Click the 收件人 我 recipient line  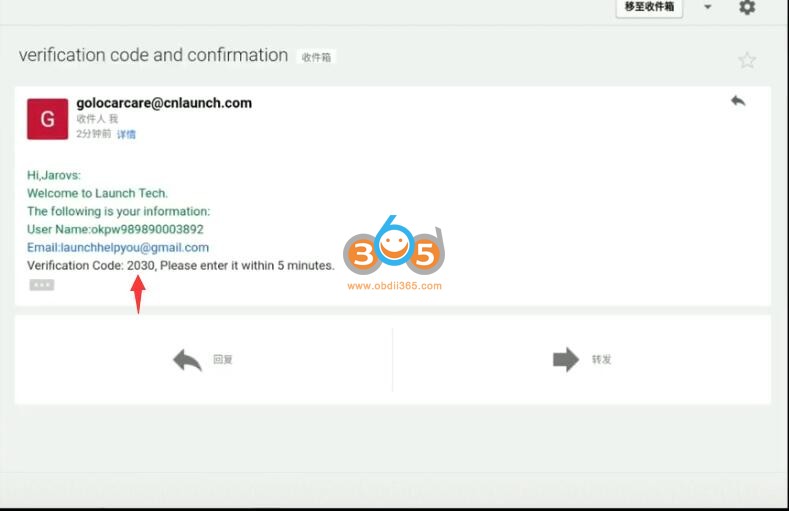(97, 119)
